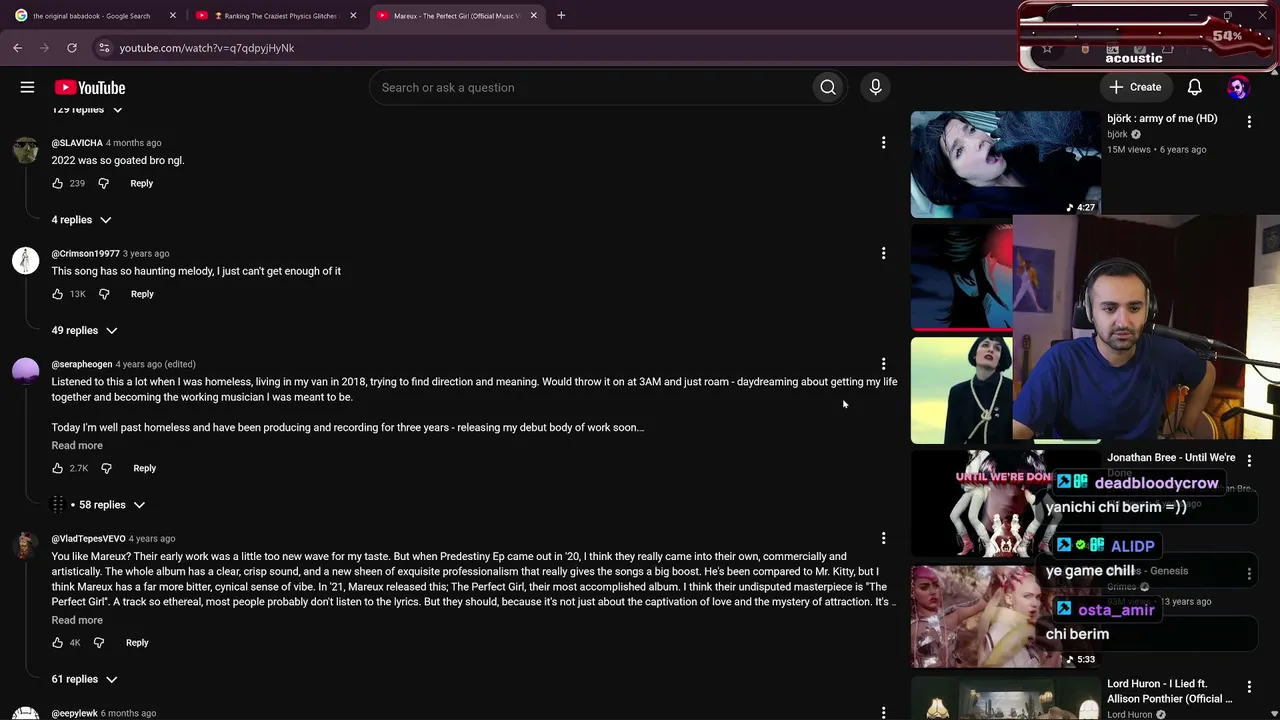
Task: Open @VladTepesVEVO's profile avatar
Action: [25, 546]
